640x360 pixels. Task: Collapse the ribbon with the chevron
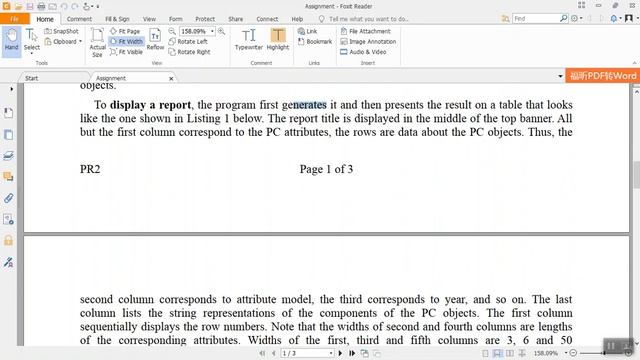[635, 63]
